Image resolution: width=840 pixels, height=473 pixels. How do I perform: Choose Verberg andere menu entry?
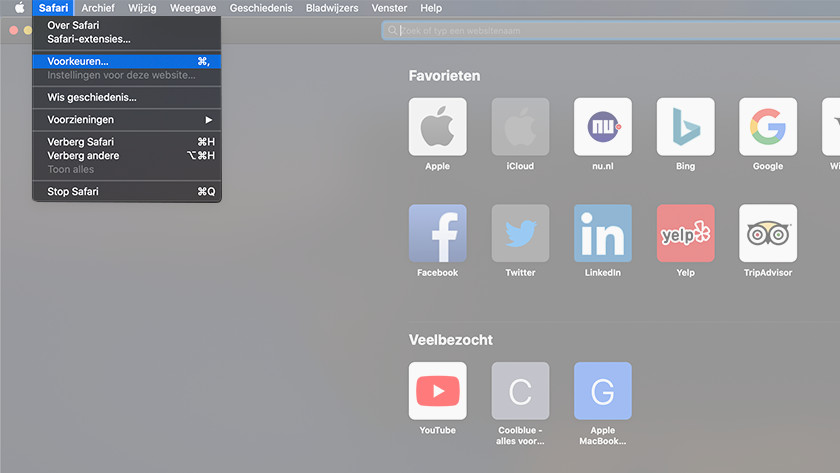coord(126,156)
